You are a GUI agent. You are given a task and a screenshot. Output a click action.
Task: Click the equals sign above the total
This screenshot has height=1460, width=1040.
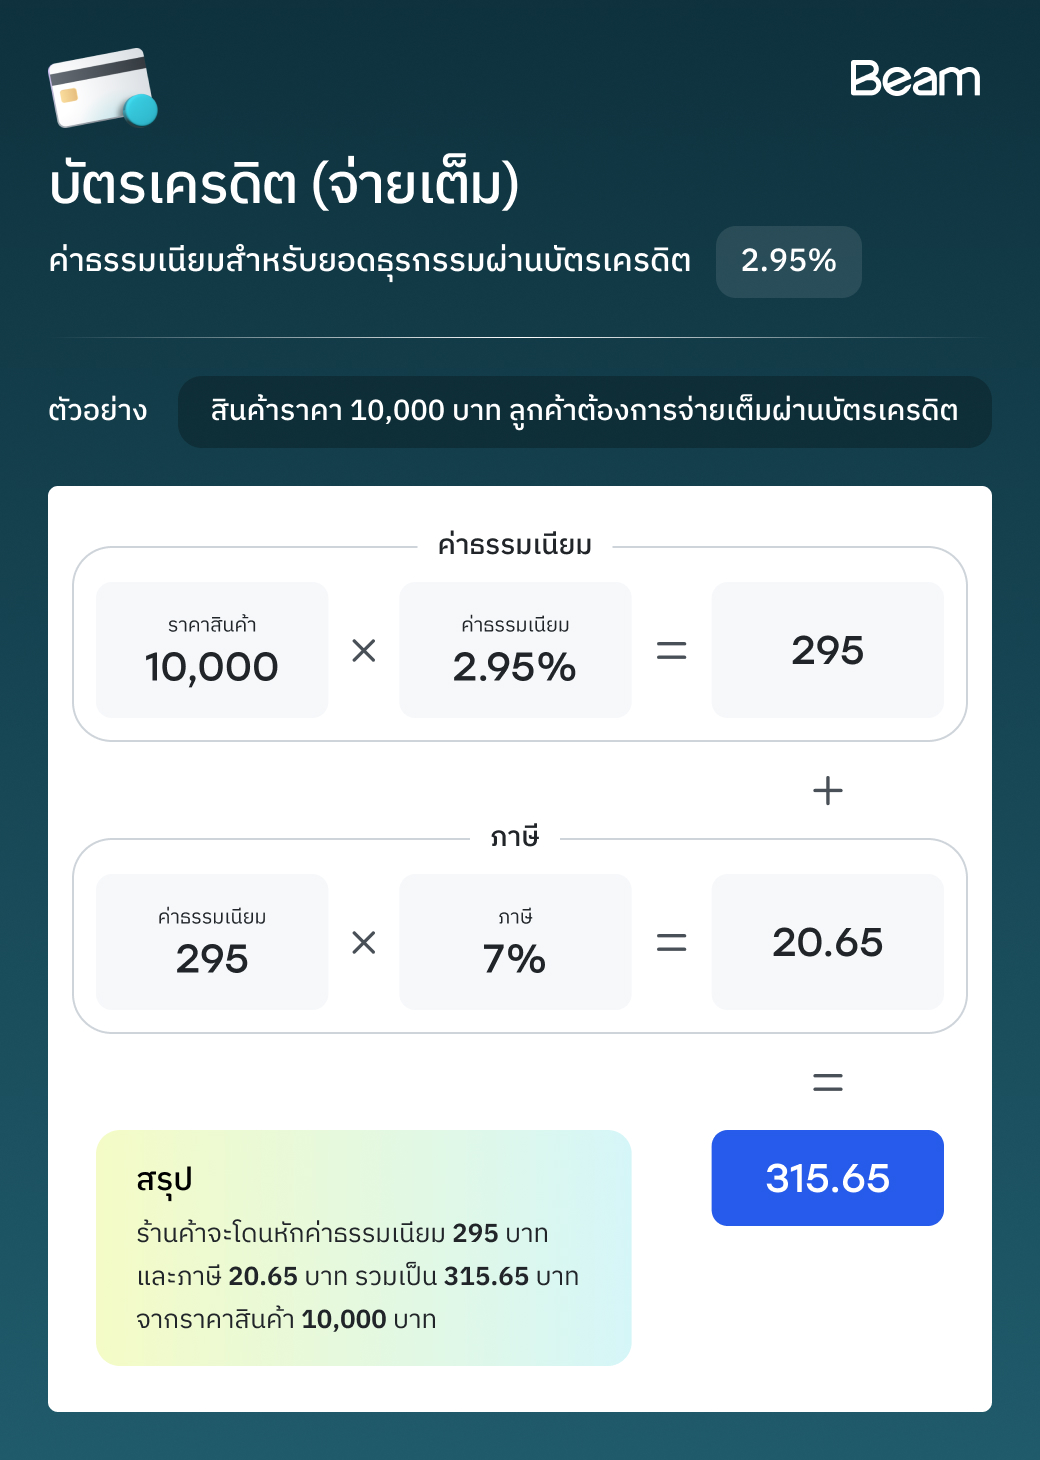click(828, 1082)
